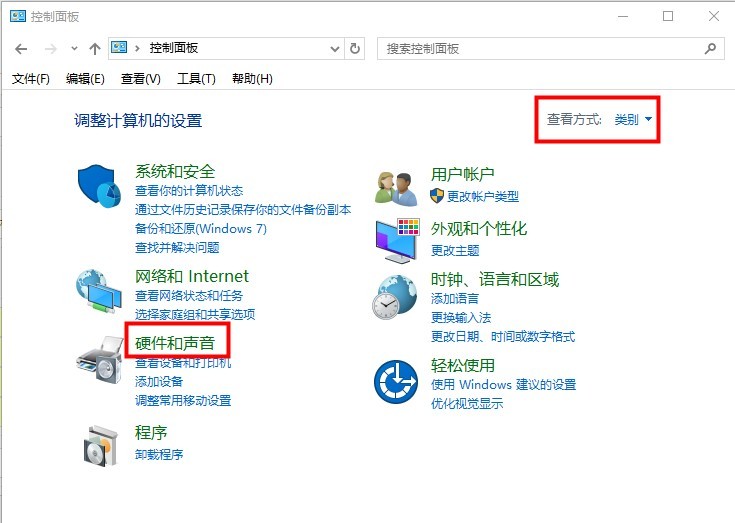Minimize the 控制面板 window
The height and width of the screenshot is (523, 735).
click(623, 16)
